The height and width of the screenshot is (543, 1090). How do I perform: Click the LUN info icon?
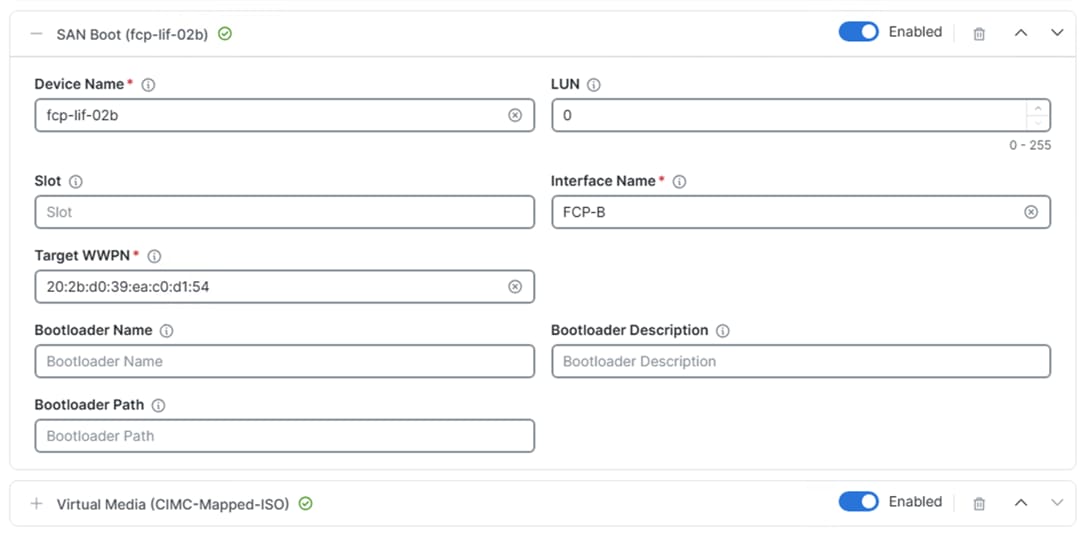[x=594, y=85]
